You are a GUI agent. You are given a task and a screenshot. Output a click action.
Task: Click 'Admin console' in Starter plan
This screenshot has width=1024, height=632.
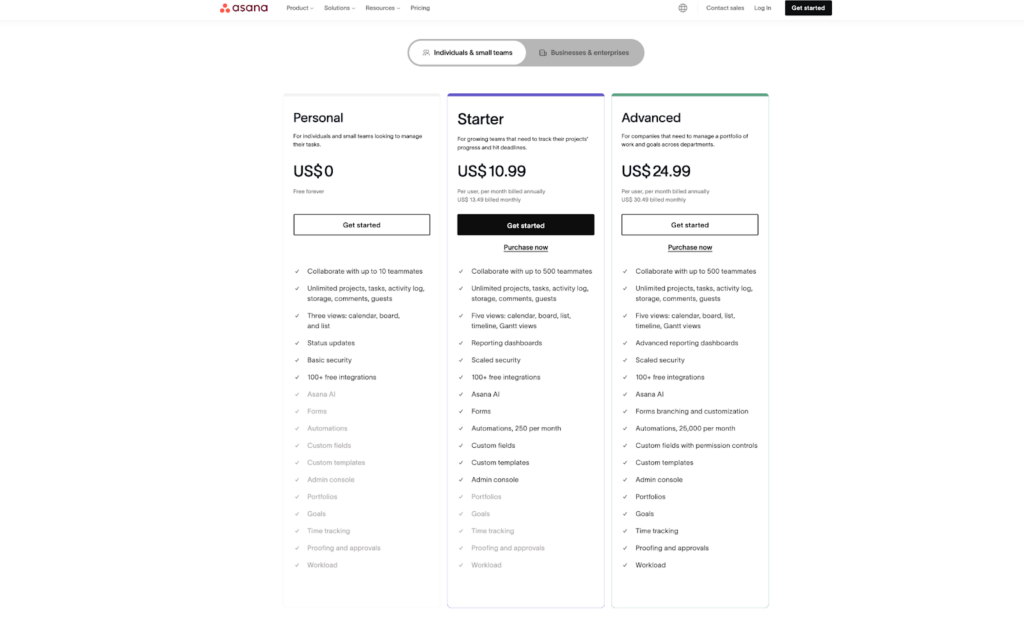(495, 479)
